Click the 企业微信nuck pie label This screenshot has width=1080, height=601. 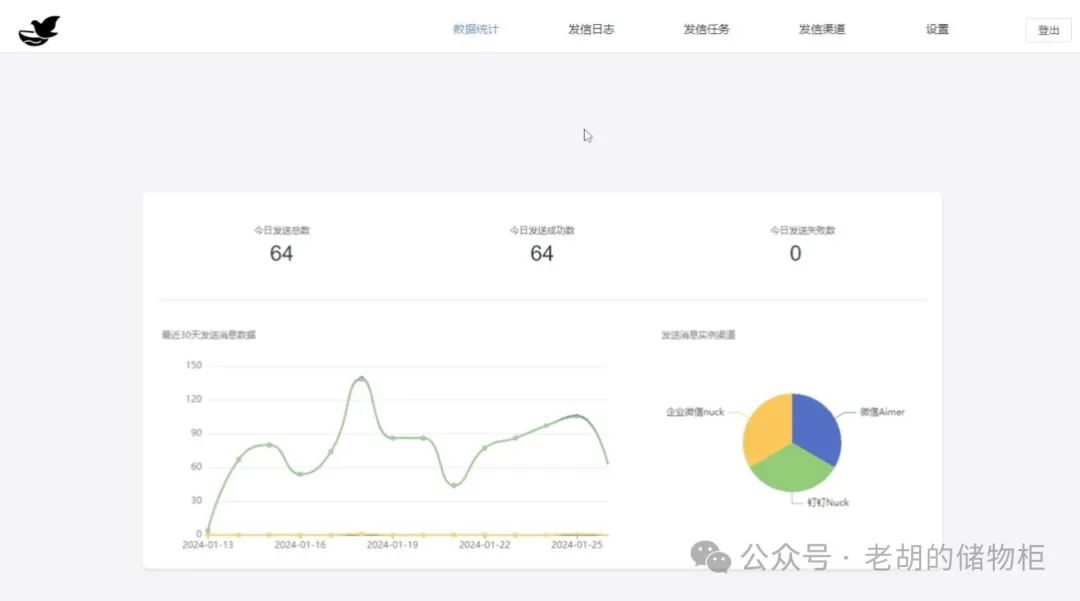point(695,412)
